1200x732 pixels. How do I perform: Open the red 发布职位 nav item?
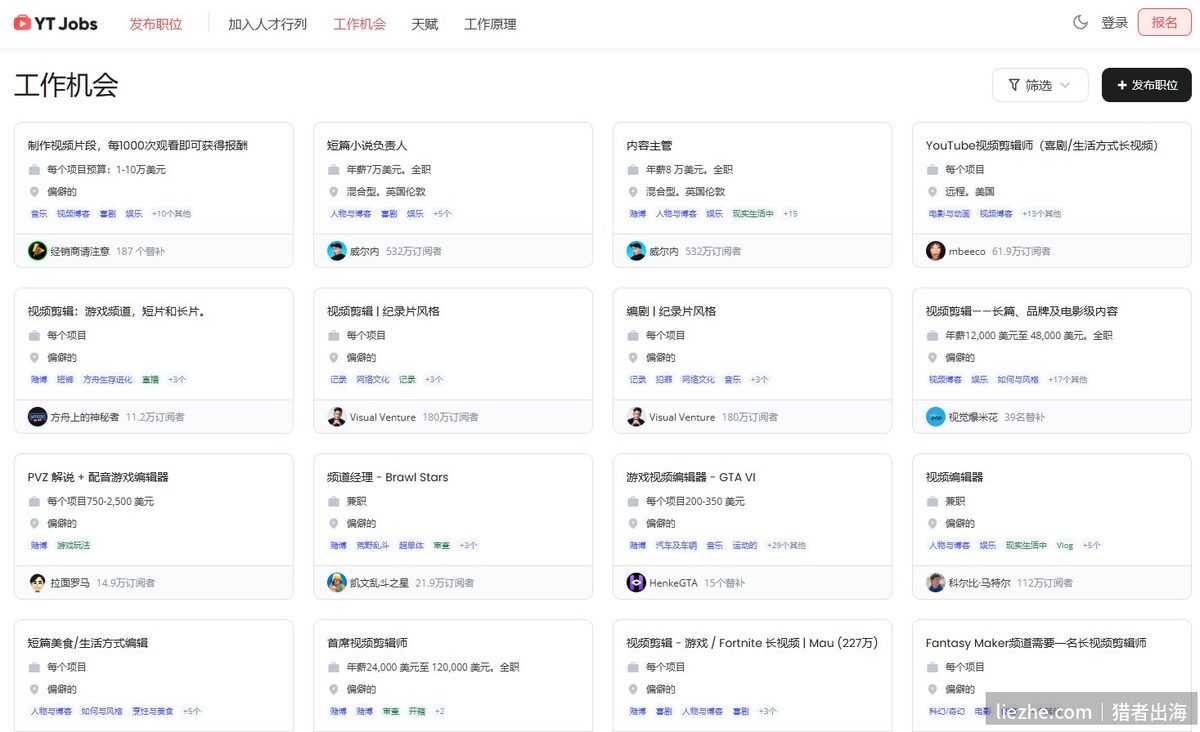click(156, 24)
